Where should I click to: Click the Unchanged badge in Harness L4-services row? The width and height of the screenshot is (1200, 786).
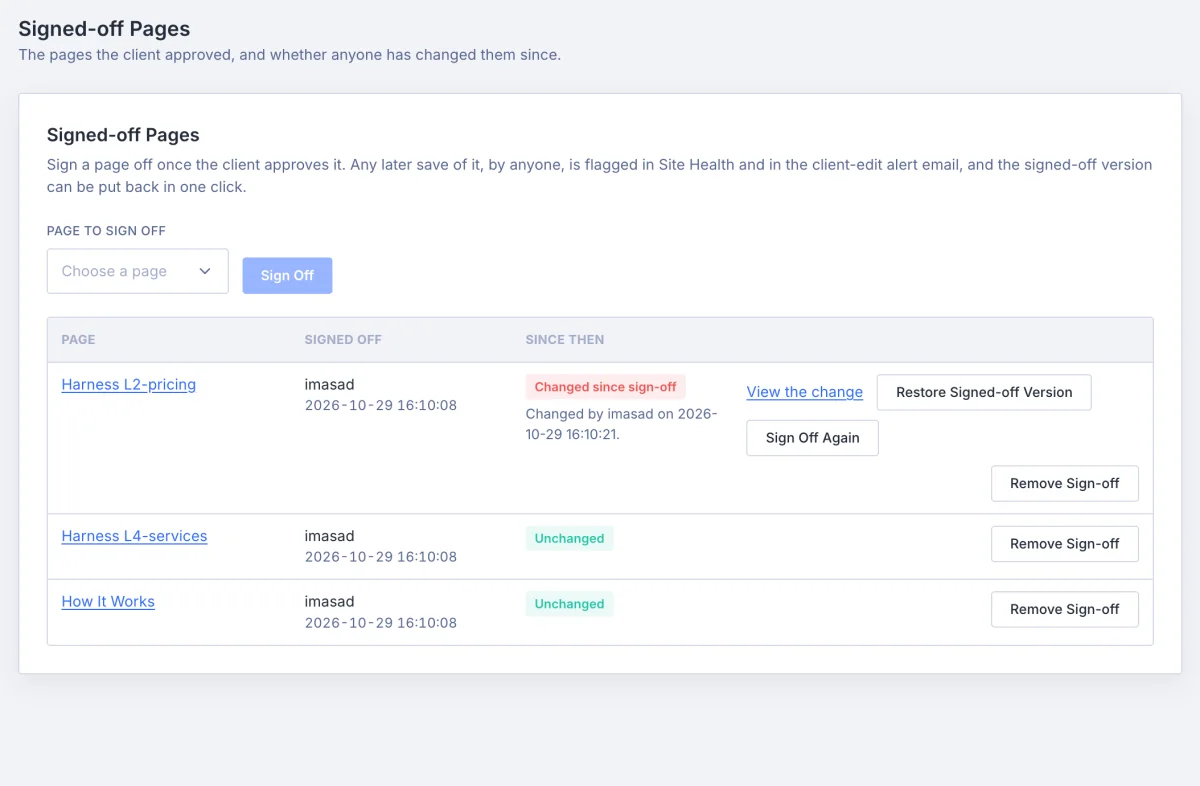569,538
